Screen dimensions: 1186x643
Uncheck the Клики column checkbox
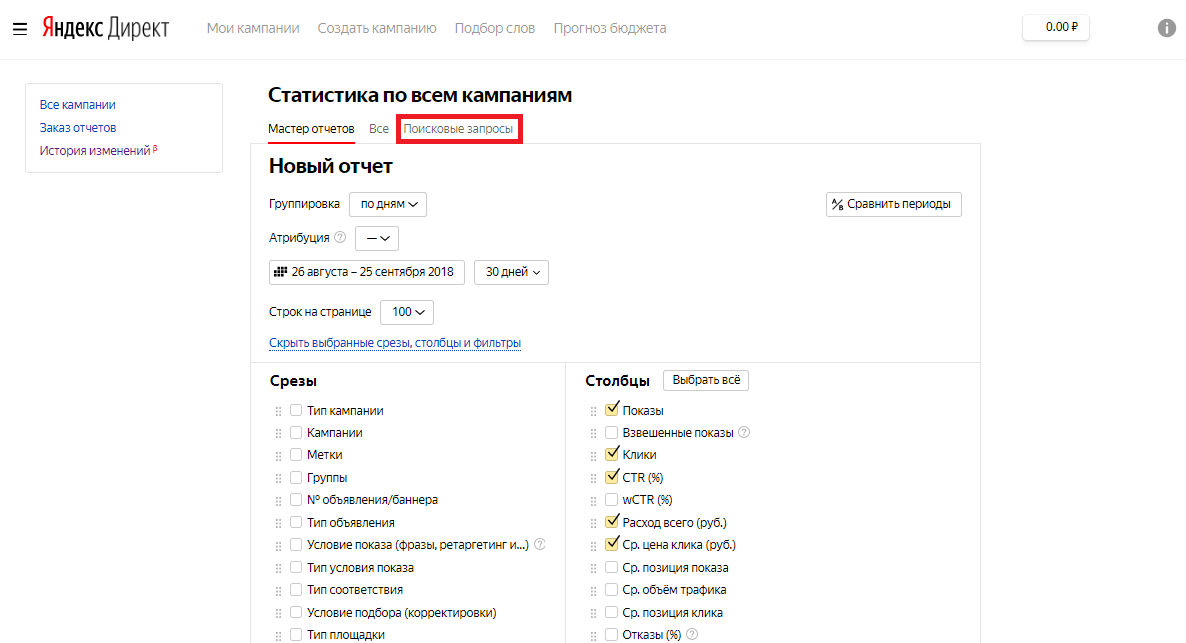611,454
